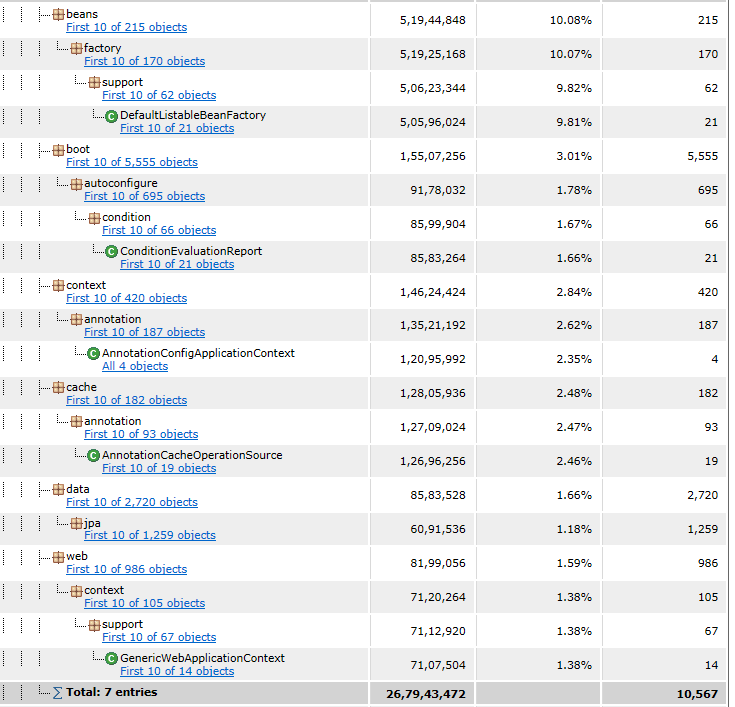Click the percentage 2.35%
The width and height of the screenshot is (735, 707).
[574, 359]
